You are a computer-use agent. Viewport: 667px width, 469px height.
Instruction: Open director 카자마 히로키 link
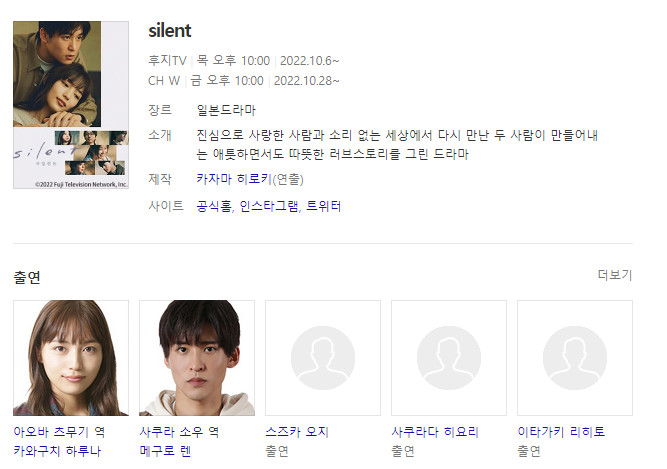coord(234,179)
